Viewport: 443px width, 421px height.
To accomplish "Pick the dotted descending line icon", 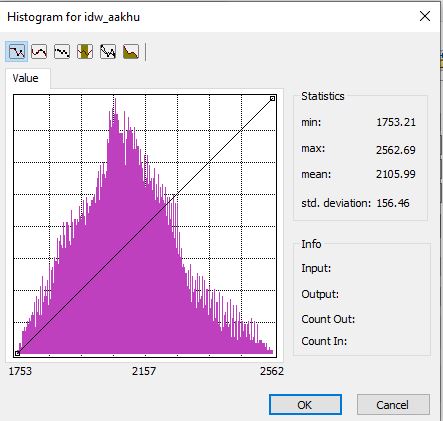I will (62, 52).
